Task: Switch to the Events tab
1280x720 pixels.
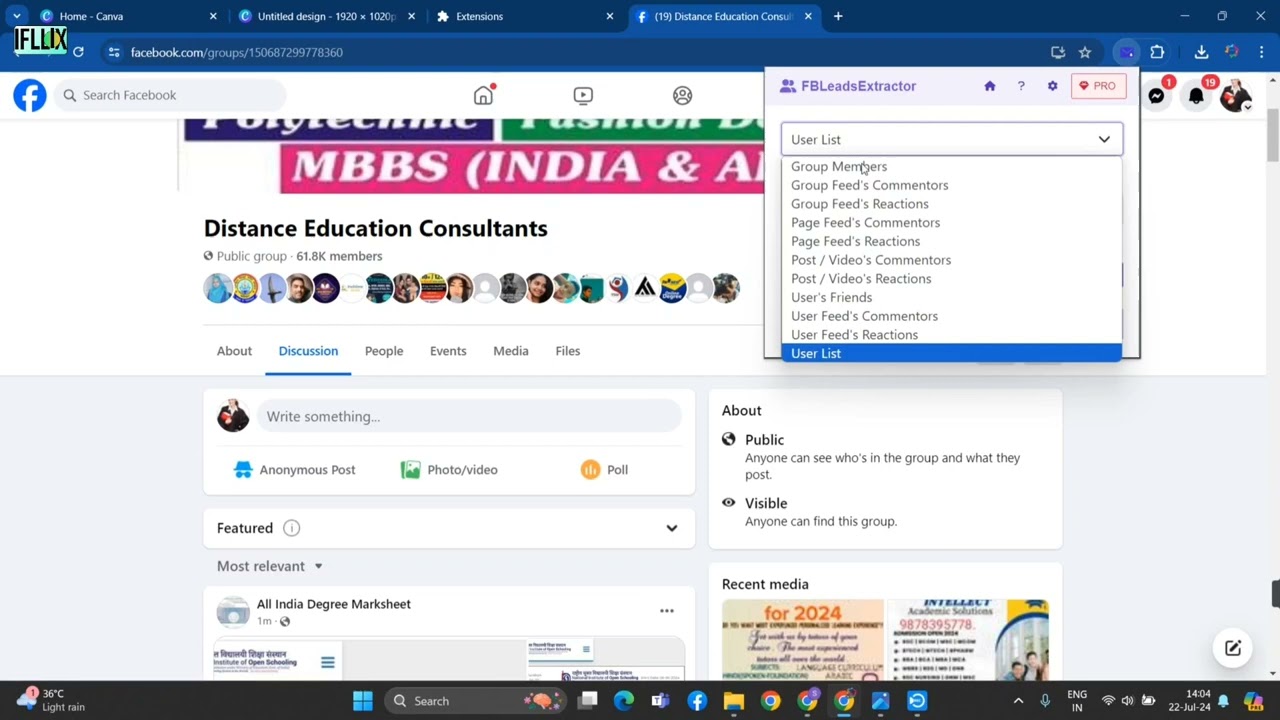Action: 448,351
